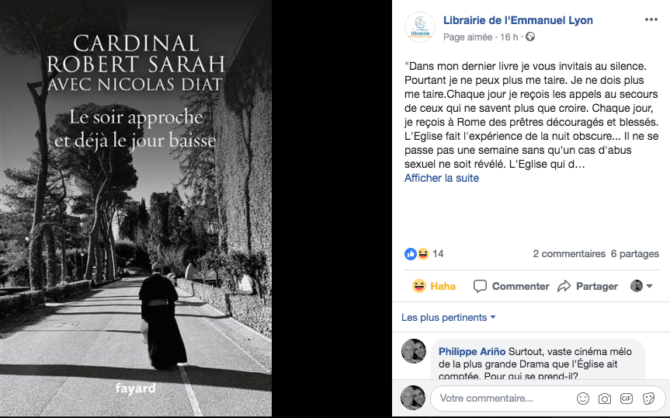The image size is (670, 418).
Task: Open the comment-as profile selector dropdown
Action: click(641, 286)
